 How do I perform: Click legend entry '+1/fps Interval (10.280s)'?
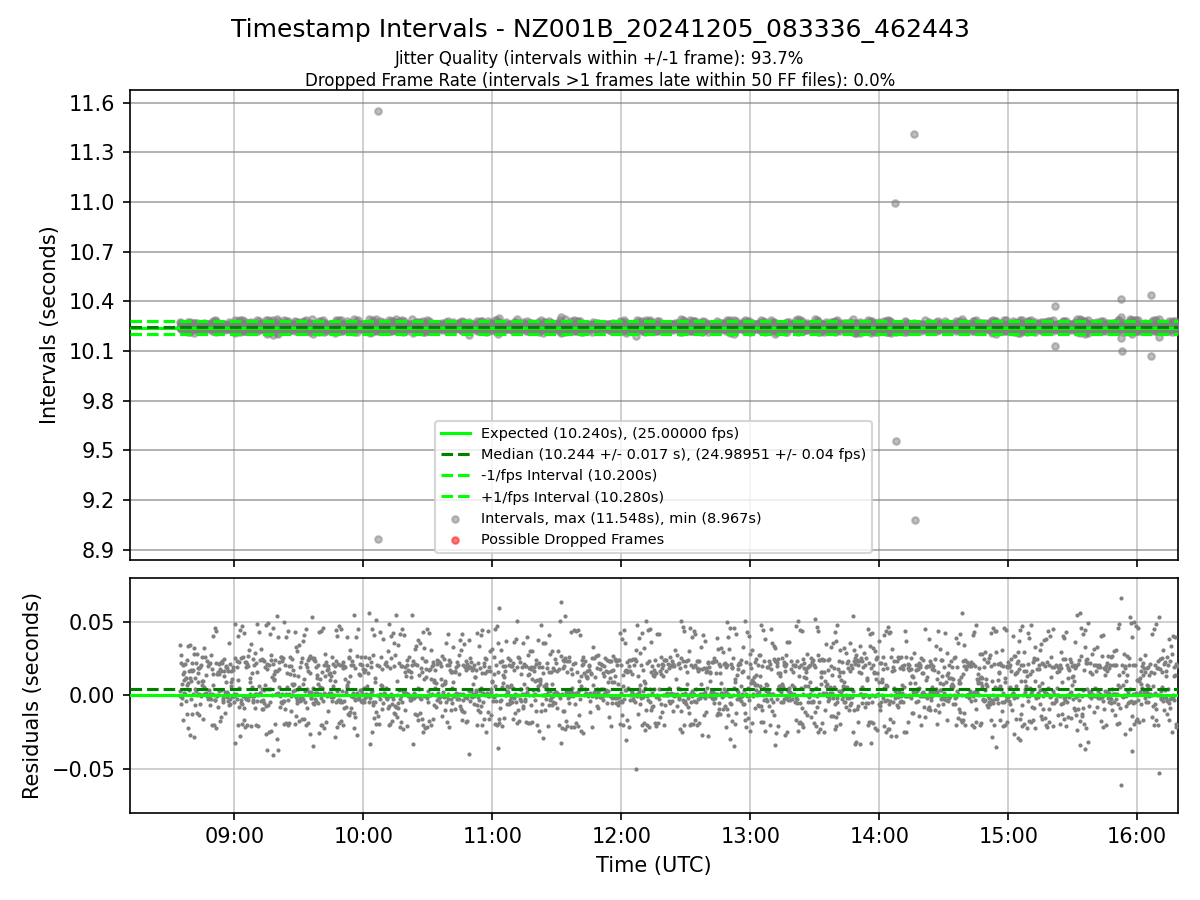tap(572, 497)
